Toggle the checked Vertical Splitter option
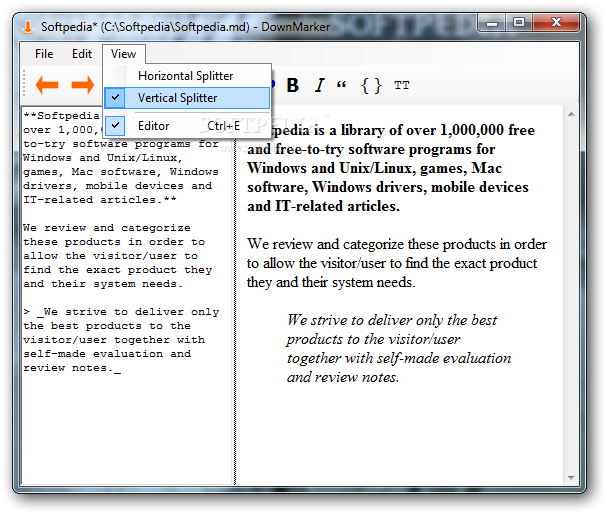 (187, 98)
